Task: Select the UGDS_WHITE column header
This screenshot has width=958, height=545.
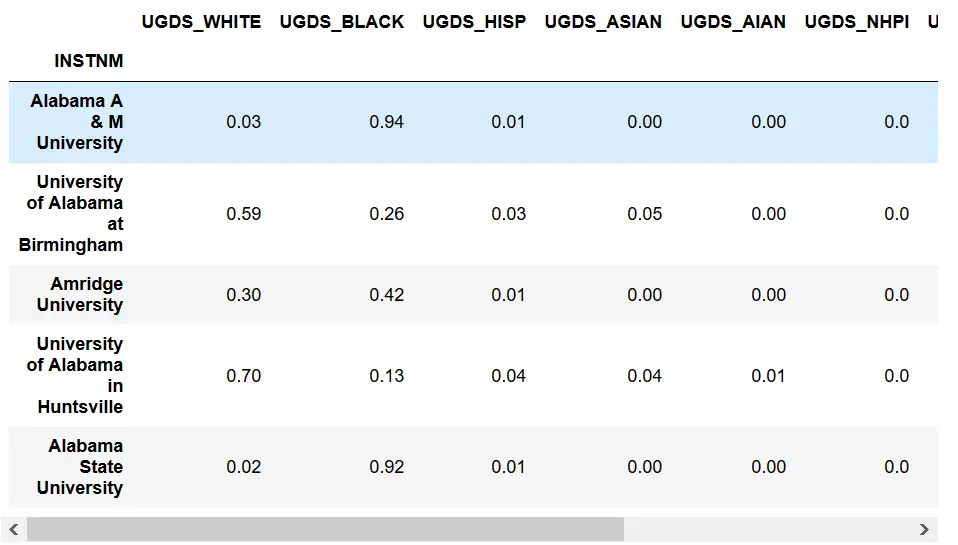Action: pos(201,21)
